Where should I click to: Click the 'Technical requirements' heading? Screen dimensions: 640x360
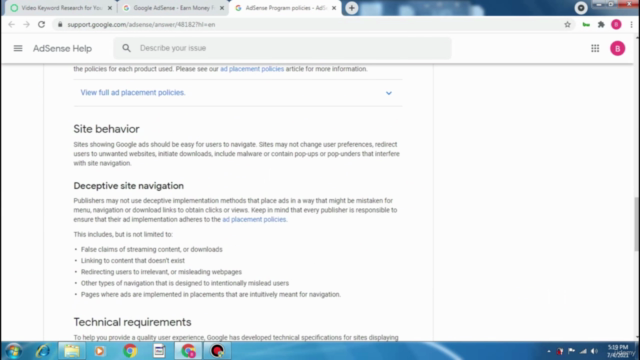132,322
